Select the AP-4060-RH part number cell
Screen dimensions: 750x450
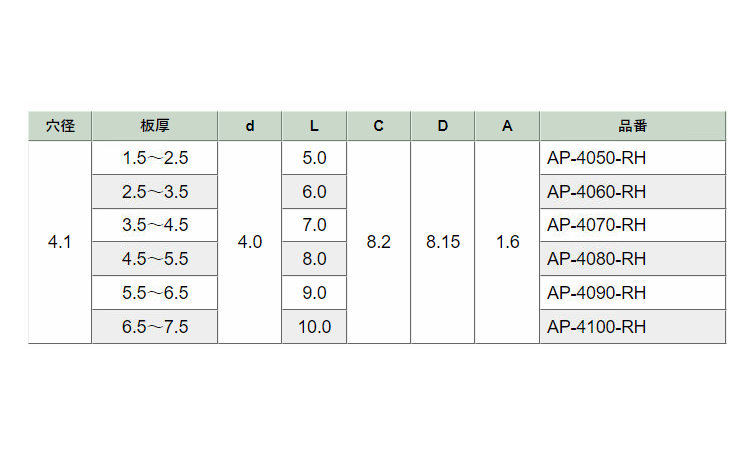coord(596,192)
